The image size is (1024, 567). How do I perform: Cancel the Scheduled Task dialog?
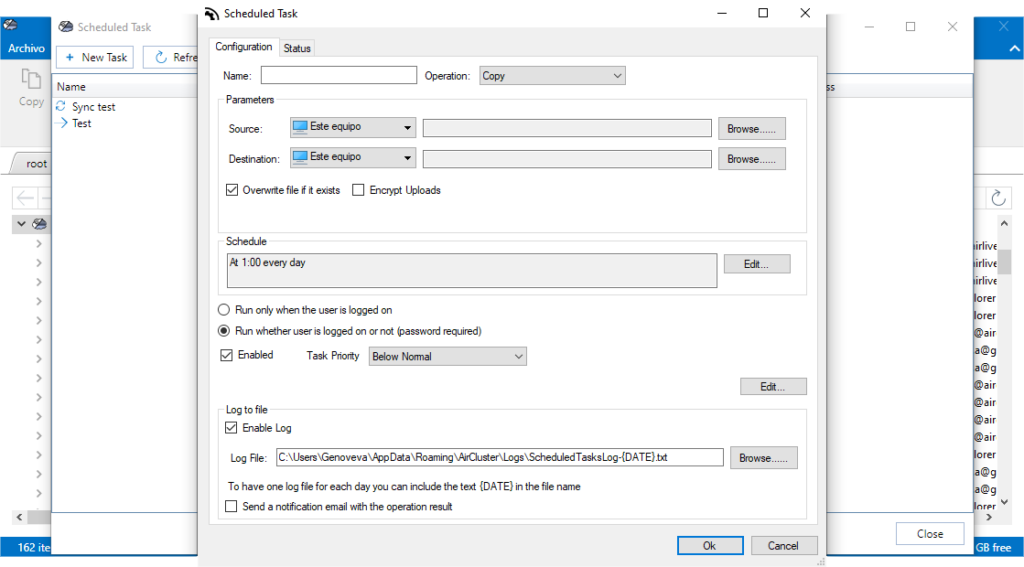784,545
